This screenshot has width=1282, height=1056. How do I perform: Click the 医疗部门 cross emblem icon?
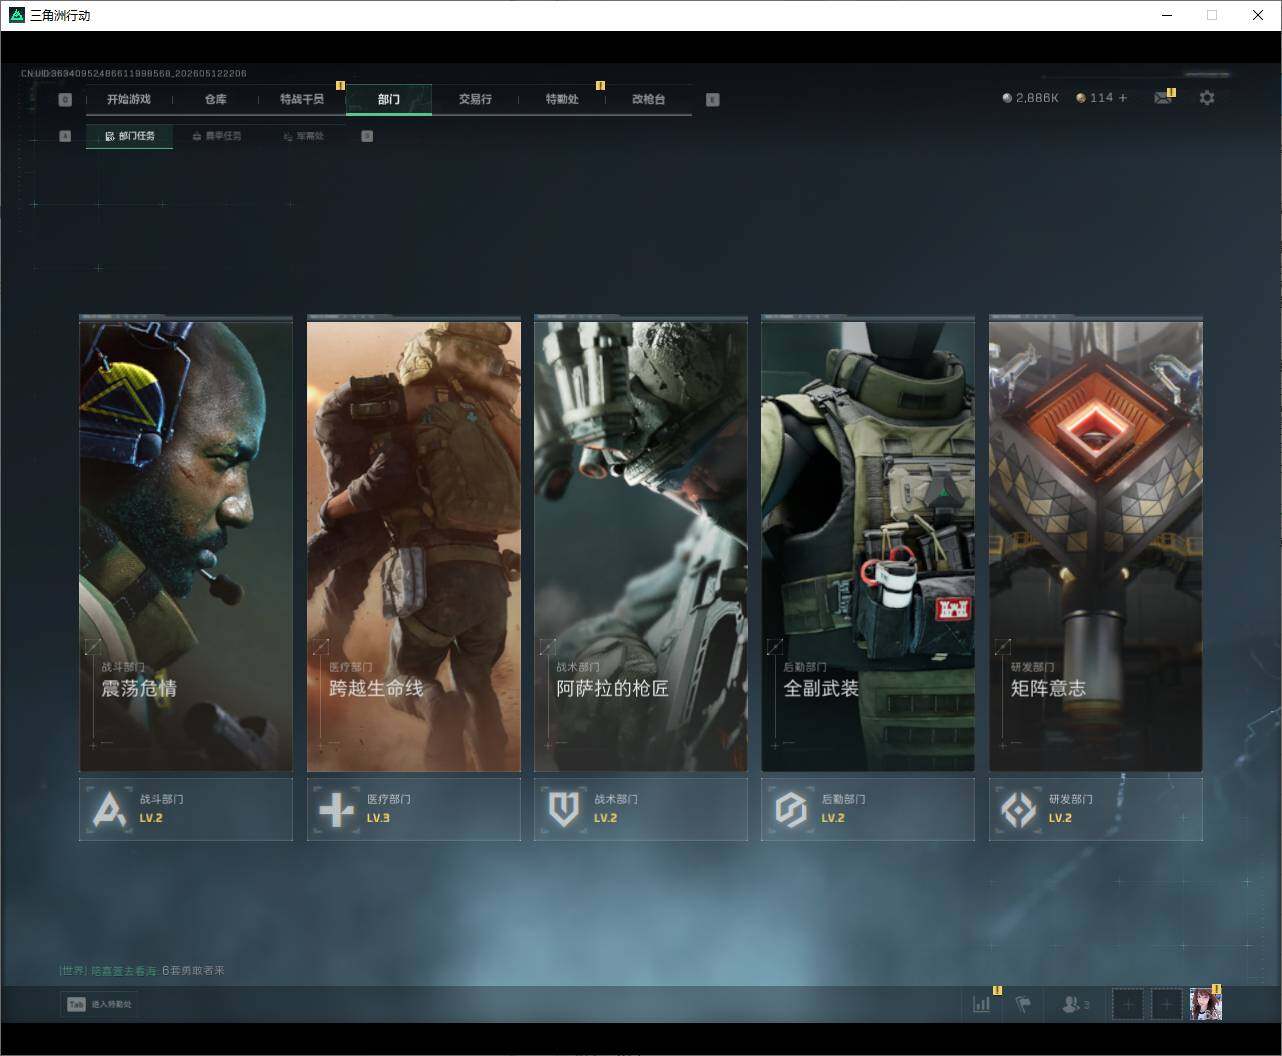[x=336, y=809]
